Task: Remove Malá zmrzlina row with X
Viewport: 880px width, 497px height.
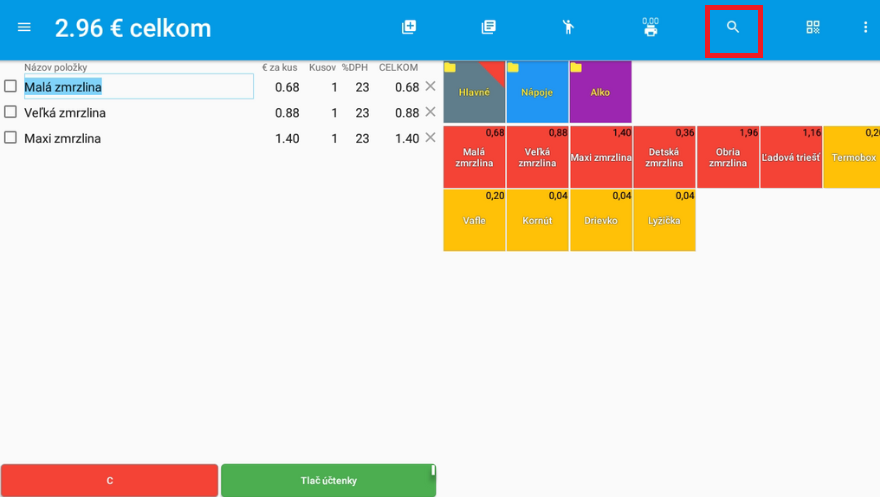Action: pos(430,87)
